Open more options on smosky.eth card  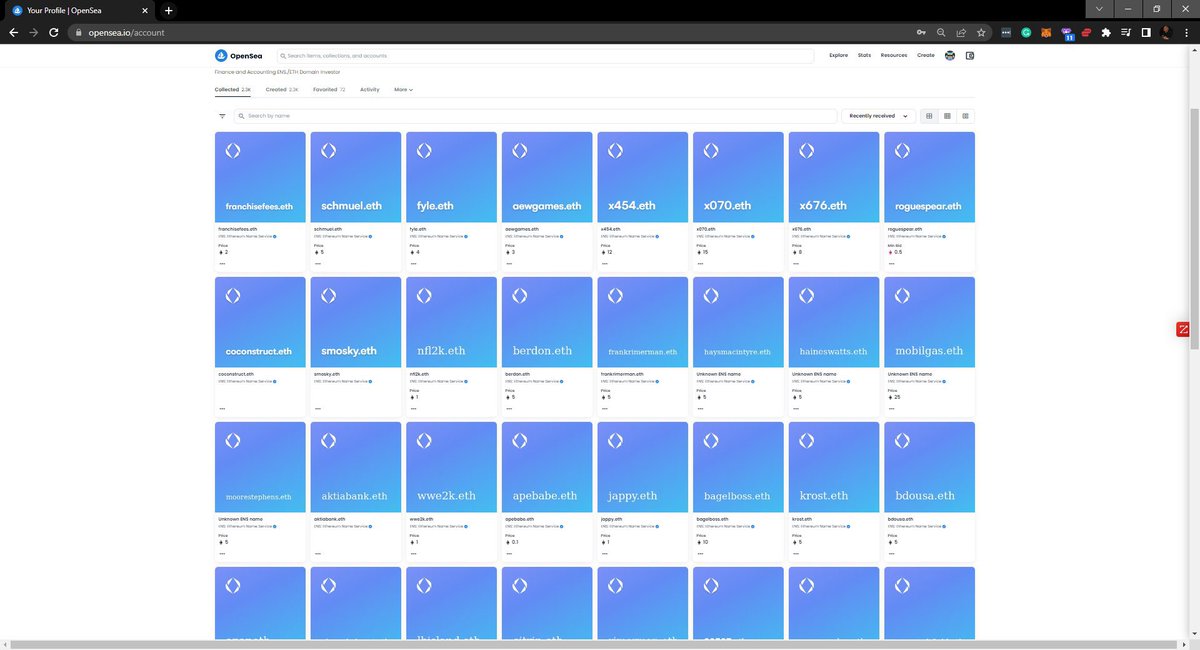point(318,409)
